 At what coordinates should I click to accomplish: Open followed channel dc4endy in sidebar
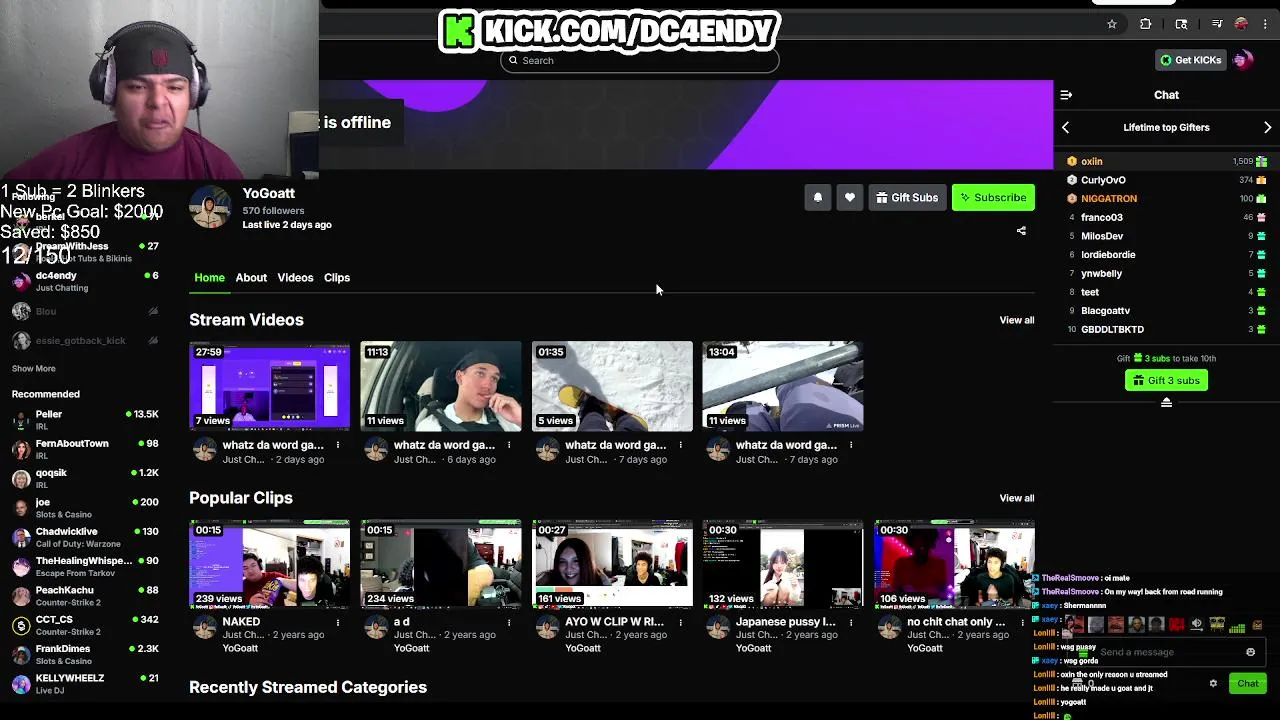pos(85,281)
